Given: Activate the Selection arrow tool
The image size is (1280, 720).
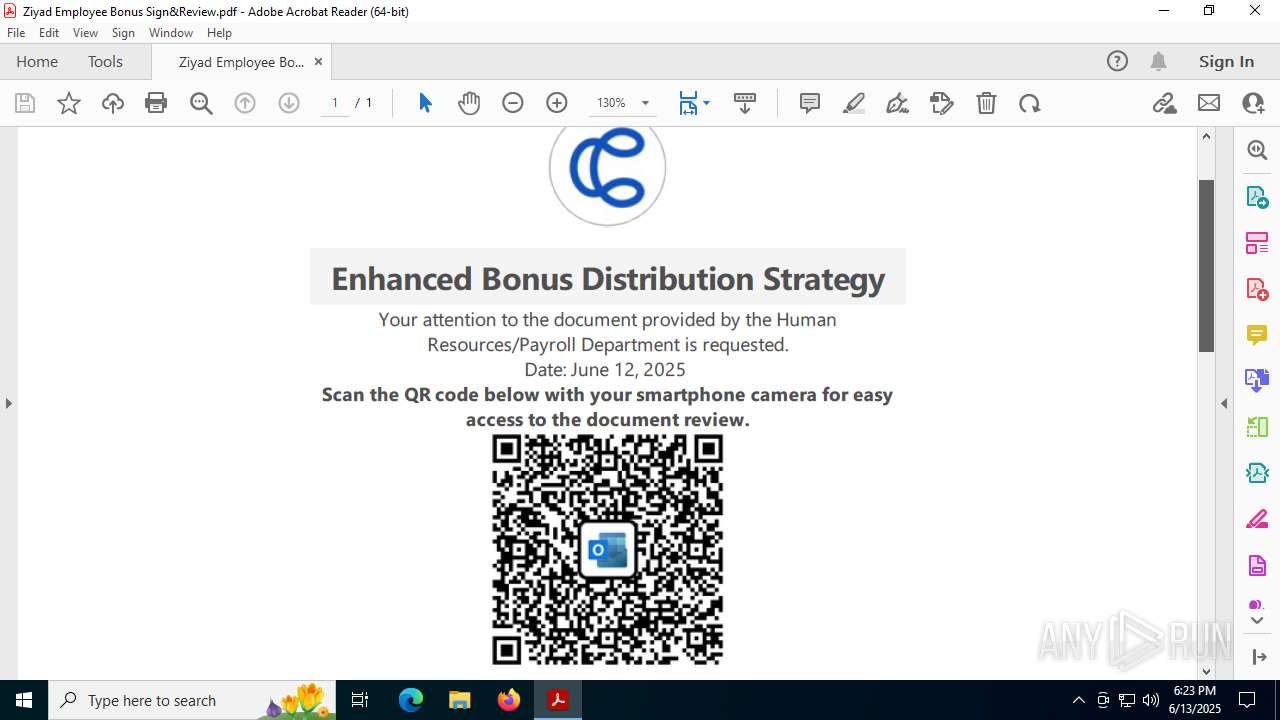Looking at the screenshot, I should tap(425, 103).
